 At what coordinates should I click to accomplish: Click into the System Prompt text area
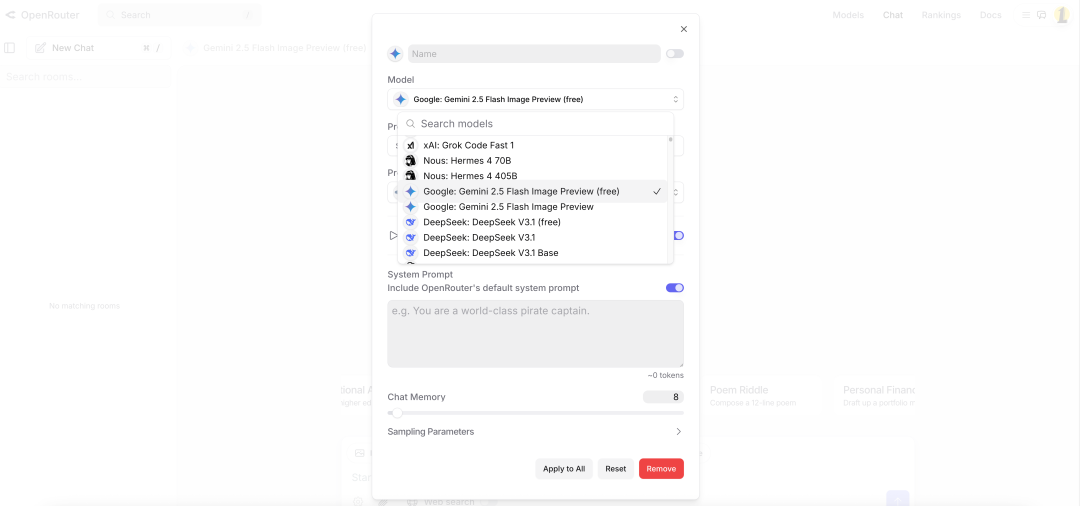tap(535, 334)
